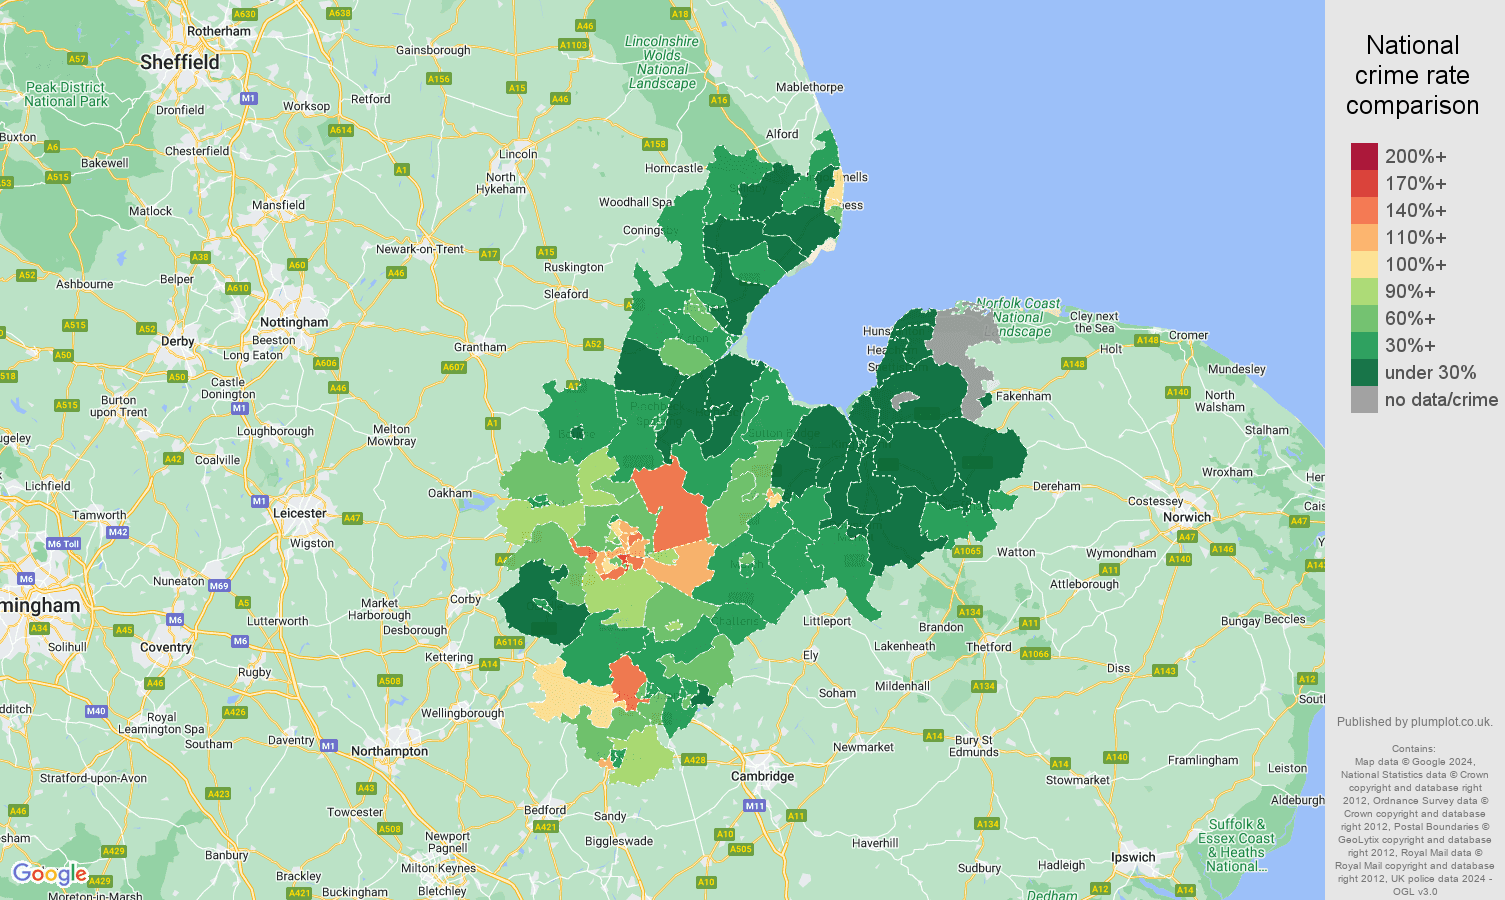Viewport: 1505px width, 900px height.
Task: Click the Norwich city label
Action: point(1187,517)
